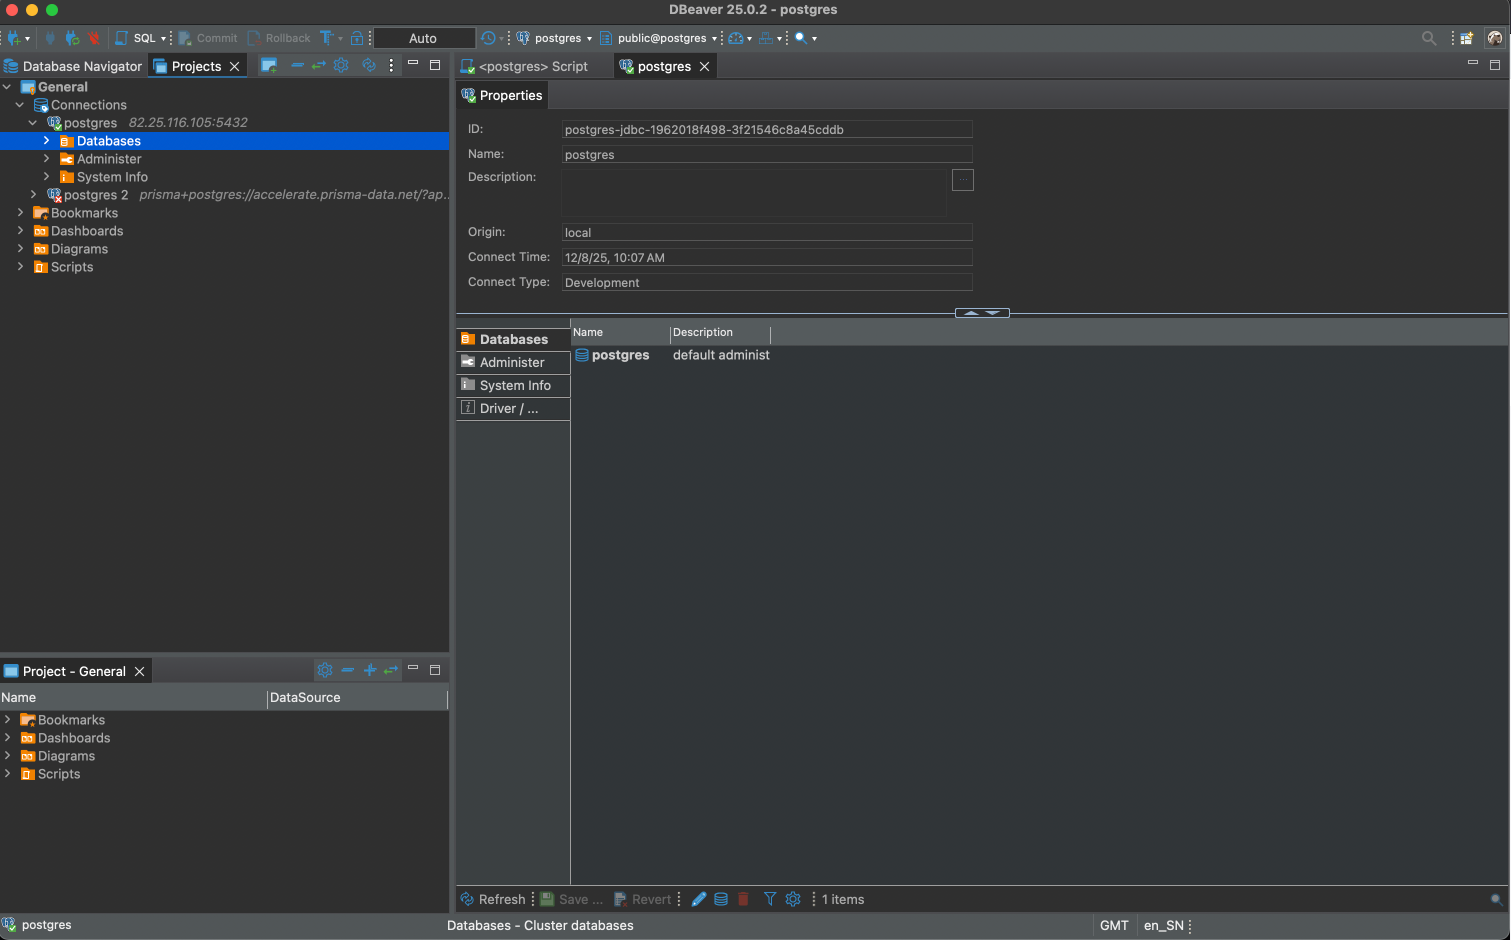Click the transaction log clock icon
The height and width of the screenshot is (940, 1511).
tap(488, 38)
